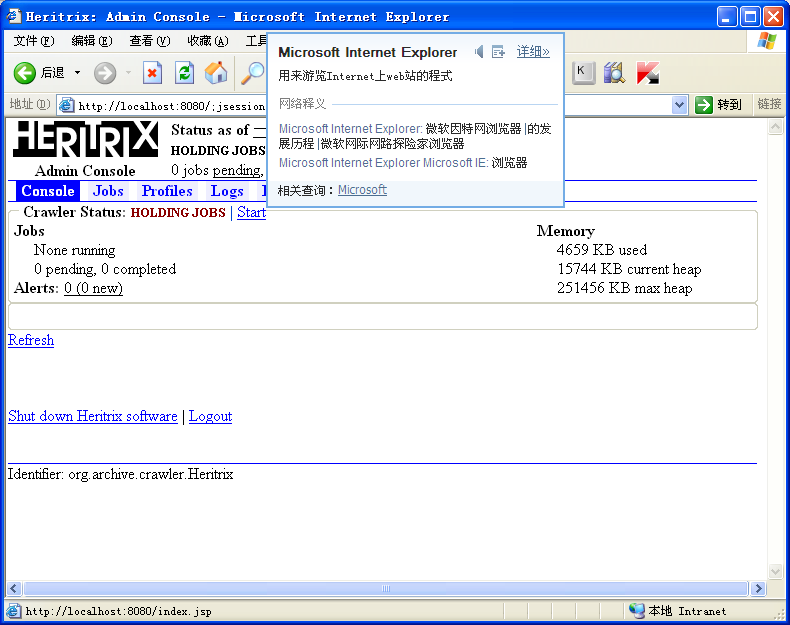Viewport: 790px width, 625px height.
Task: Click the Identifier org.archive.crawler.Heritrix text
Action: pyautogui.click(x=120, y=474)
